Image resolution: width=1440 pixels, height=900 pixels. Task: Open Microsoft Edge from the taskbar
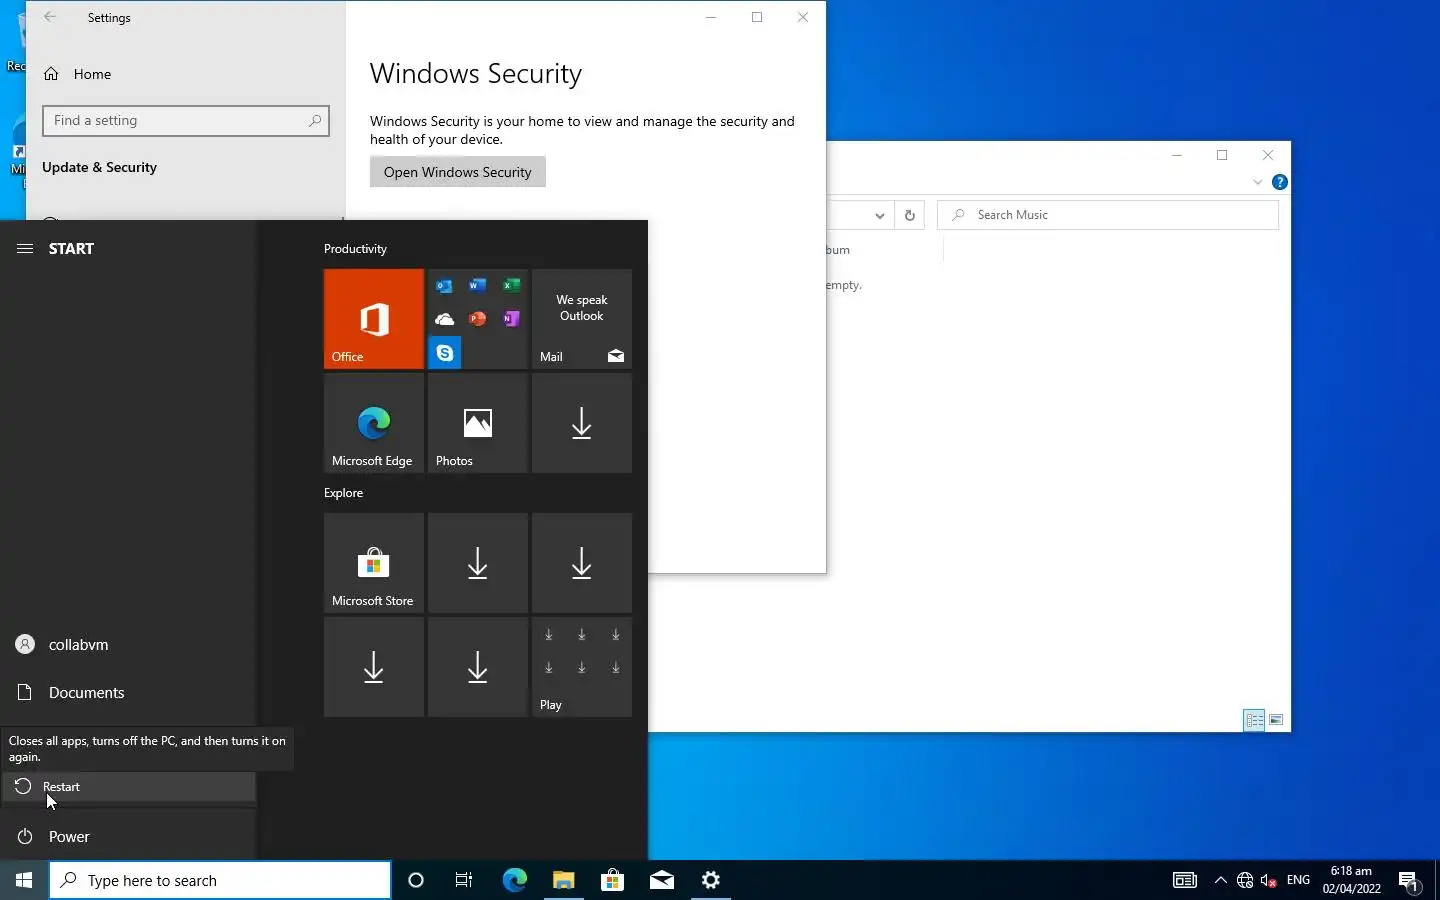pyautogui.click(x=514, y=880)
